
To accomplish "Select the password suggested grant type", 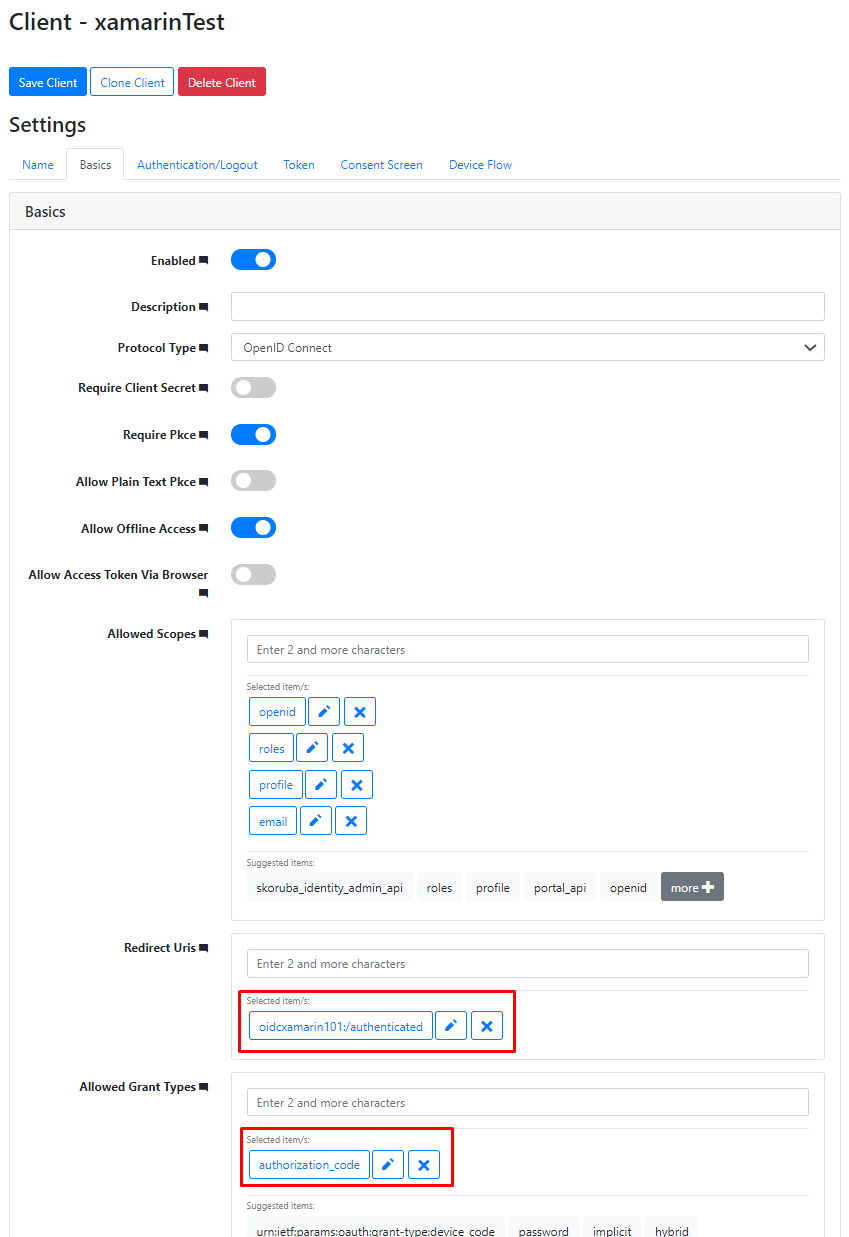I will click(543, 1231).
